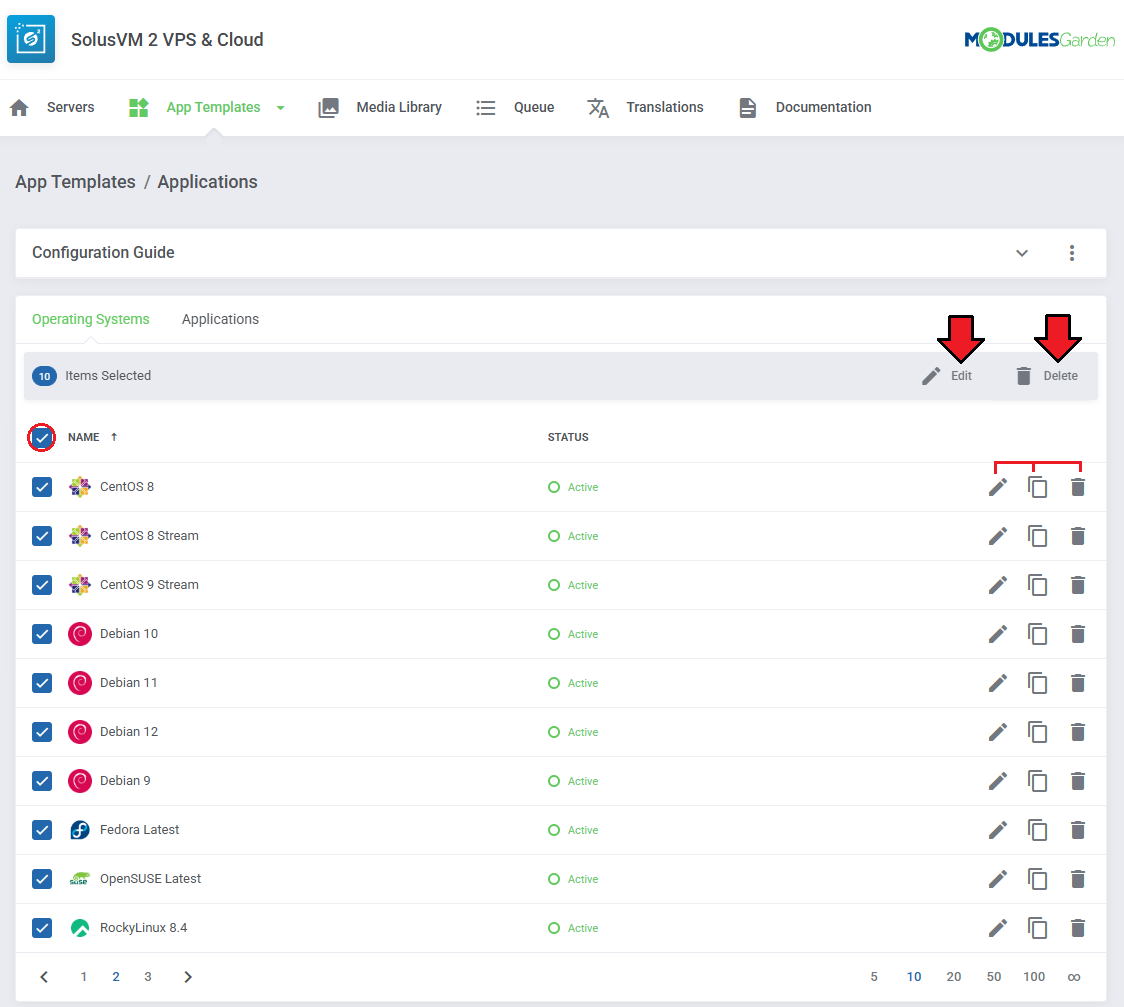Image resolution: width=1124 pixels, height=1007 pixels.
Task: Untick the Debian 9 row checkbox
Action: [42, 781]
